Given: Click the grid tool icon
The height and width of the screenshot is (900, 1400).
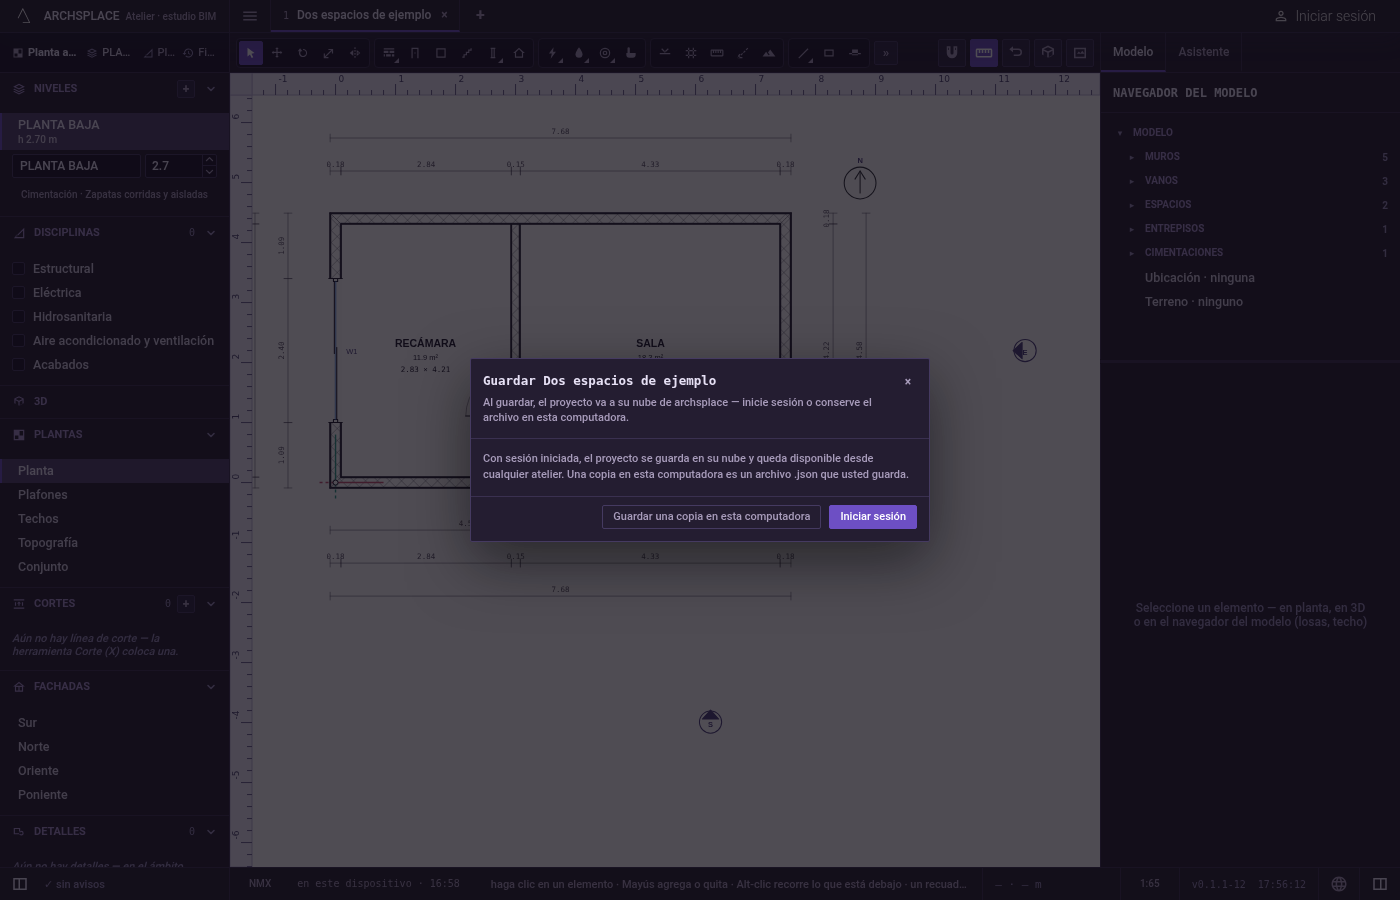Looking at the screenshot, I should pyautogui.click(x=691, y=53).
